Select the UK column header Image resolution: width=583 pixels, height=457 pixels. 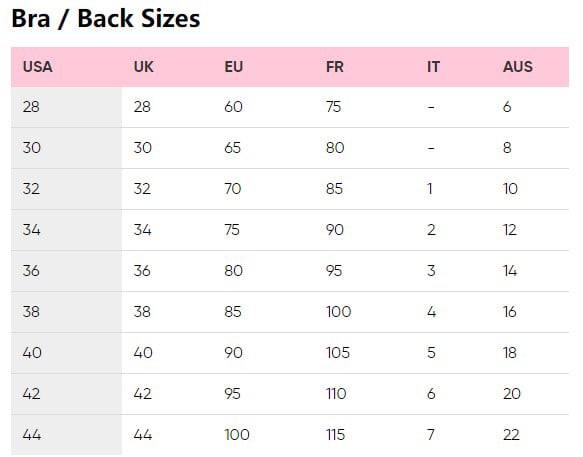[x=144, y=67]
